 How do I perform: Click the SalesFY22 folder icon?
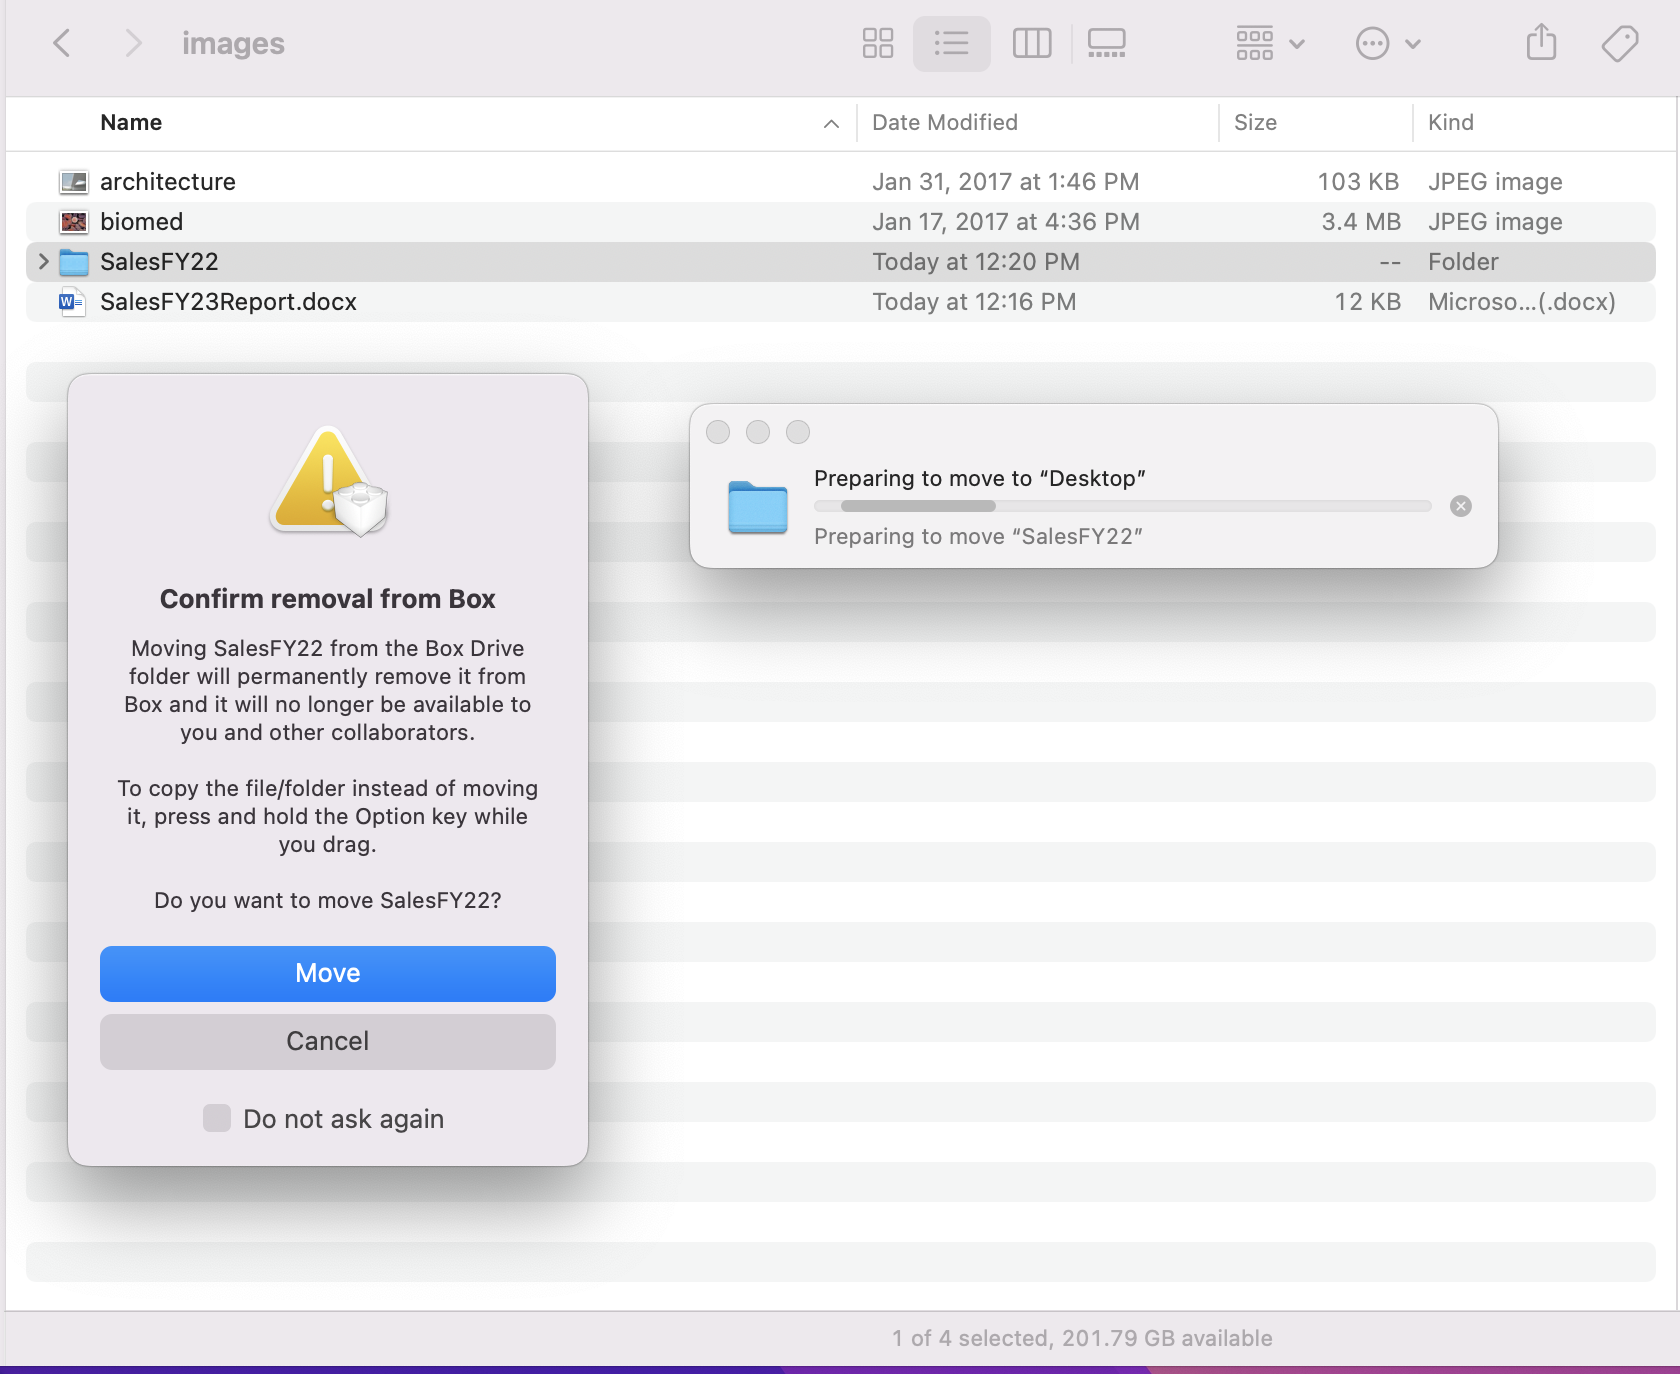(x=74, y=262)
